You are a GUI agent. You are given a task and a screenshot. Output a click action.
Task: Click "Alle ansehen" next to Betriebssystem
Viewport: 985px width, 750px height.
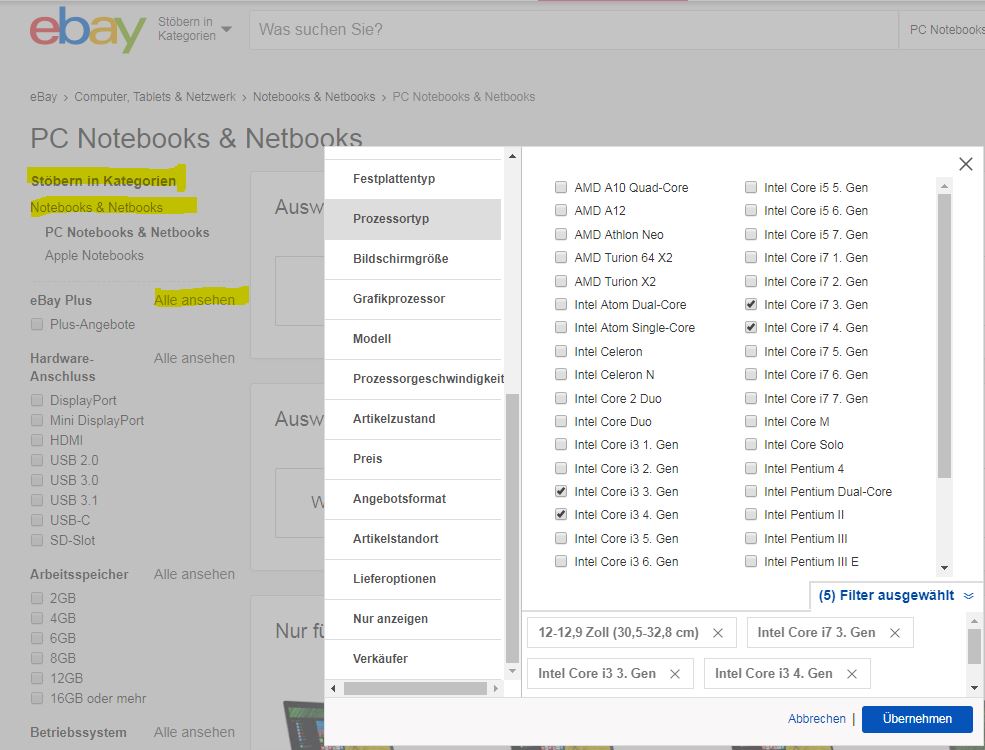(x=194, y=731)
